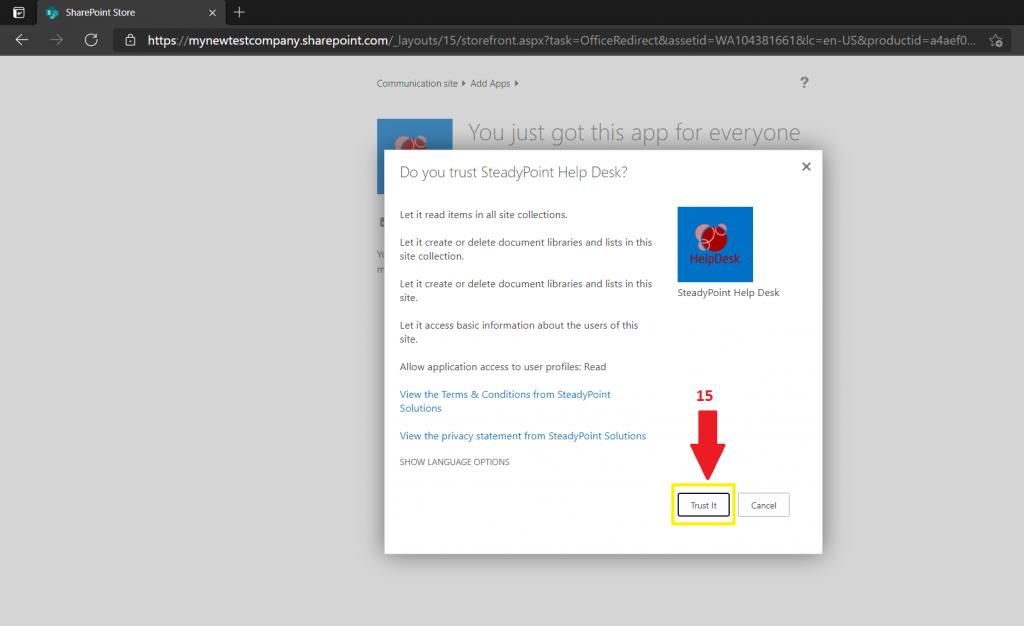Viewport: 1024px width, 626px height.
Task: Open Terms & Conditions from SteadyPoint Solutions
Action: coord(505,401)
